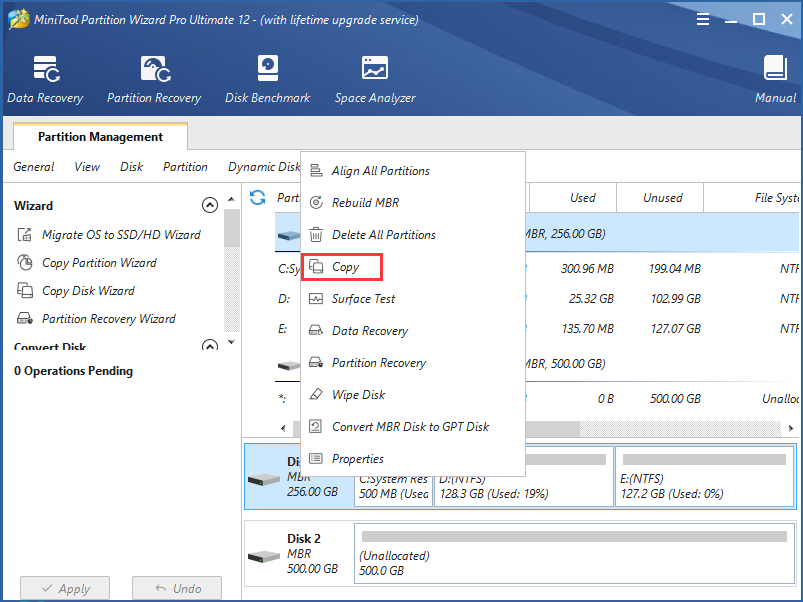This screenshot has width=803, height=602.
Task: Select the Disk 2 unallocated block
Action: pos(574,553)
